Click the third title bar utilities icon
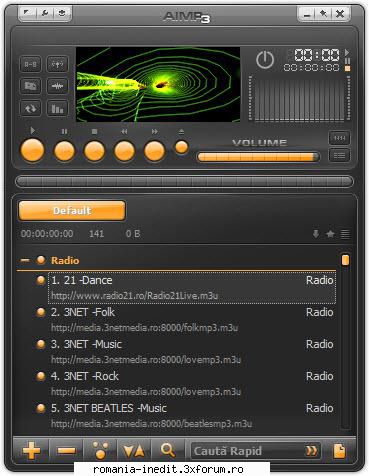 [62, 13]
